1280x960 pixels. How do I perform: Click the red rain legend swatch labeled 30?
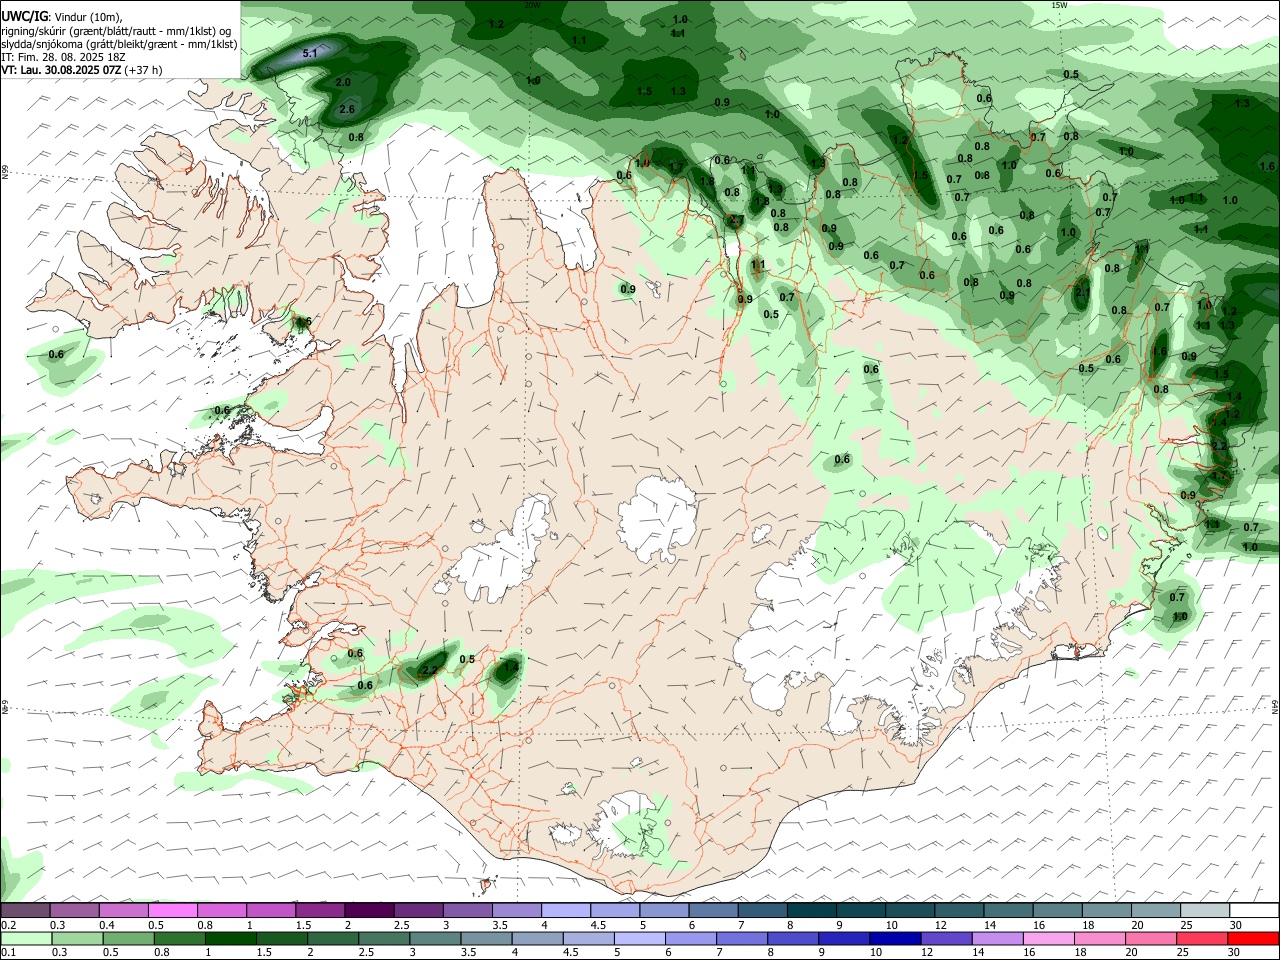1253,938
